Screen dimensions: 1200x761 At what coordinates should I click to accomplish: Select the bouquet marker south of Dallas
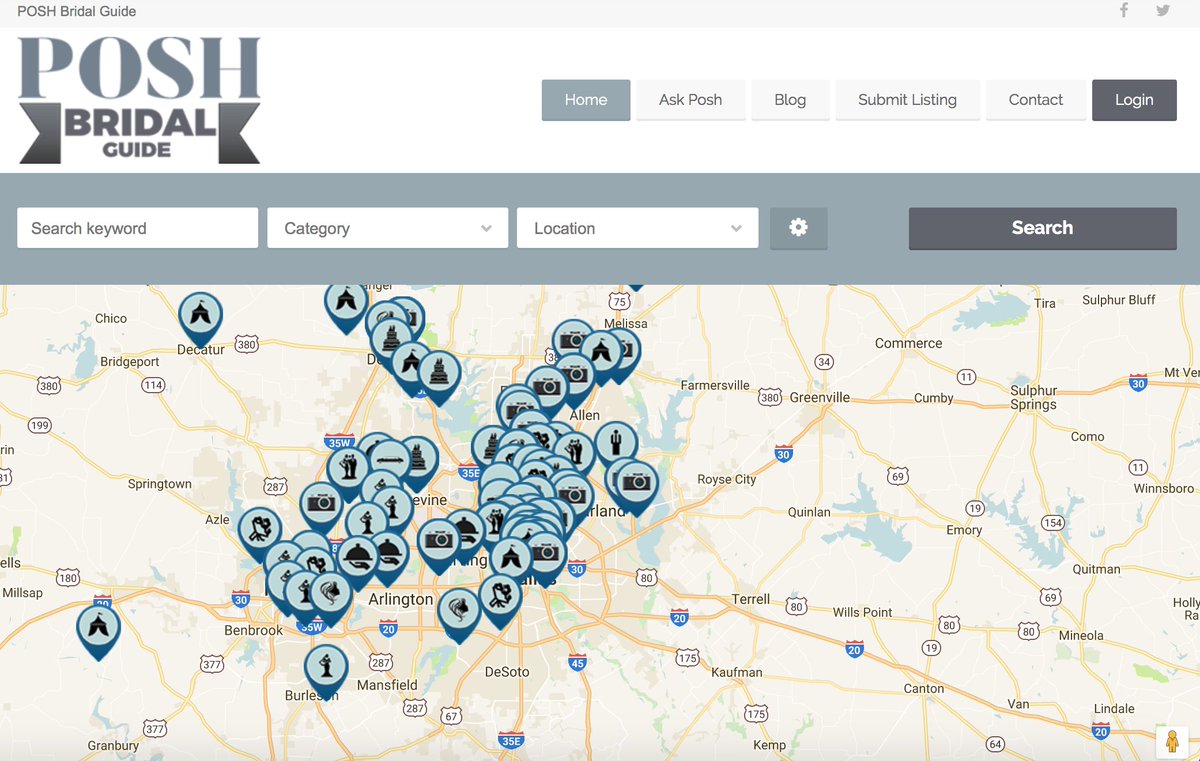(x=500, y=598)
